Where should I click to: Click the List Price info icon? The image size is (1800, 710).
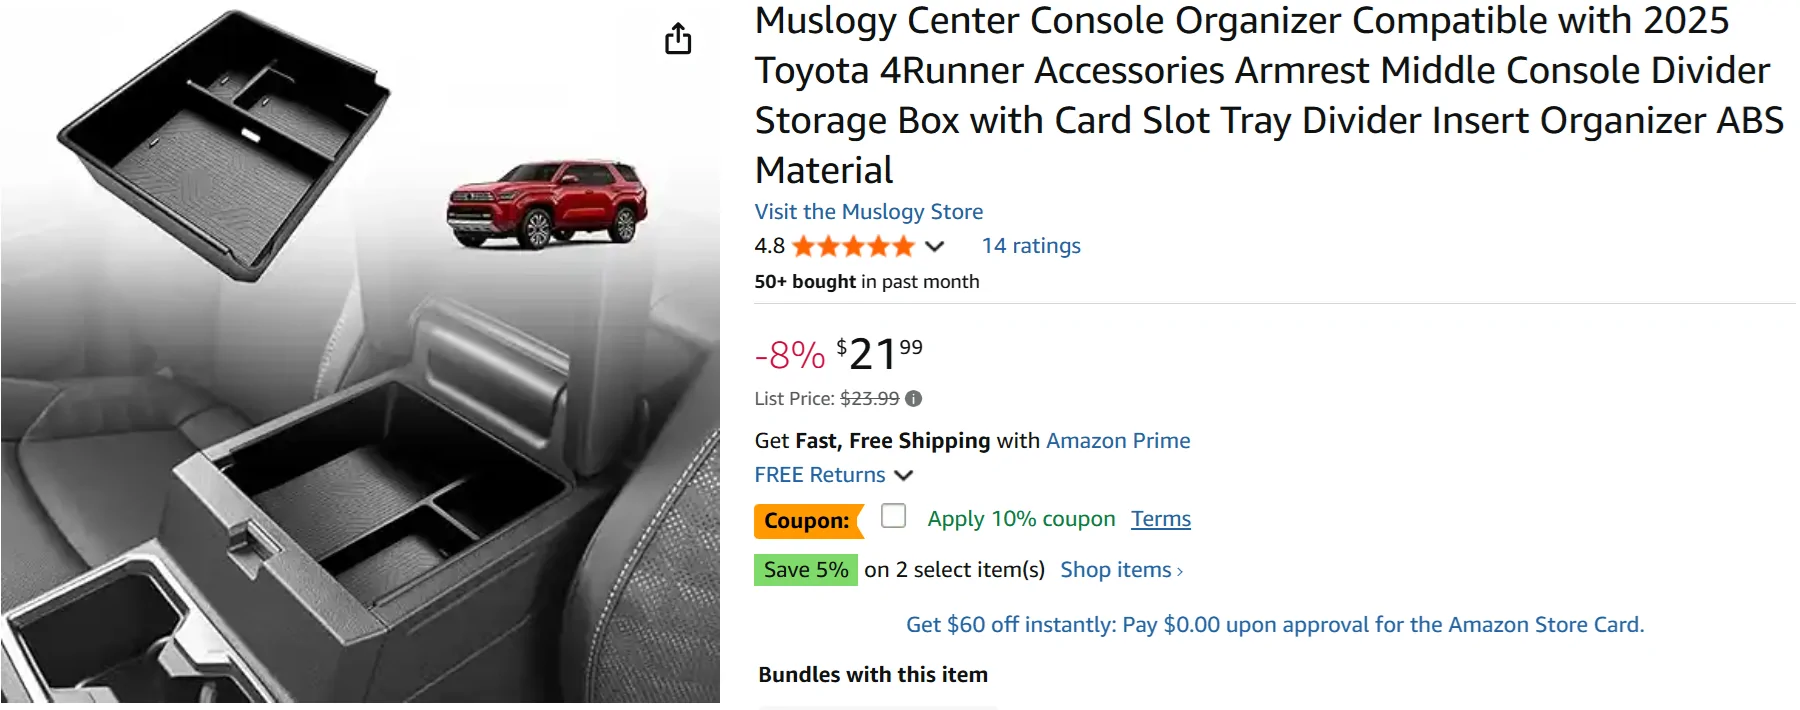[913, 399]
